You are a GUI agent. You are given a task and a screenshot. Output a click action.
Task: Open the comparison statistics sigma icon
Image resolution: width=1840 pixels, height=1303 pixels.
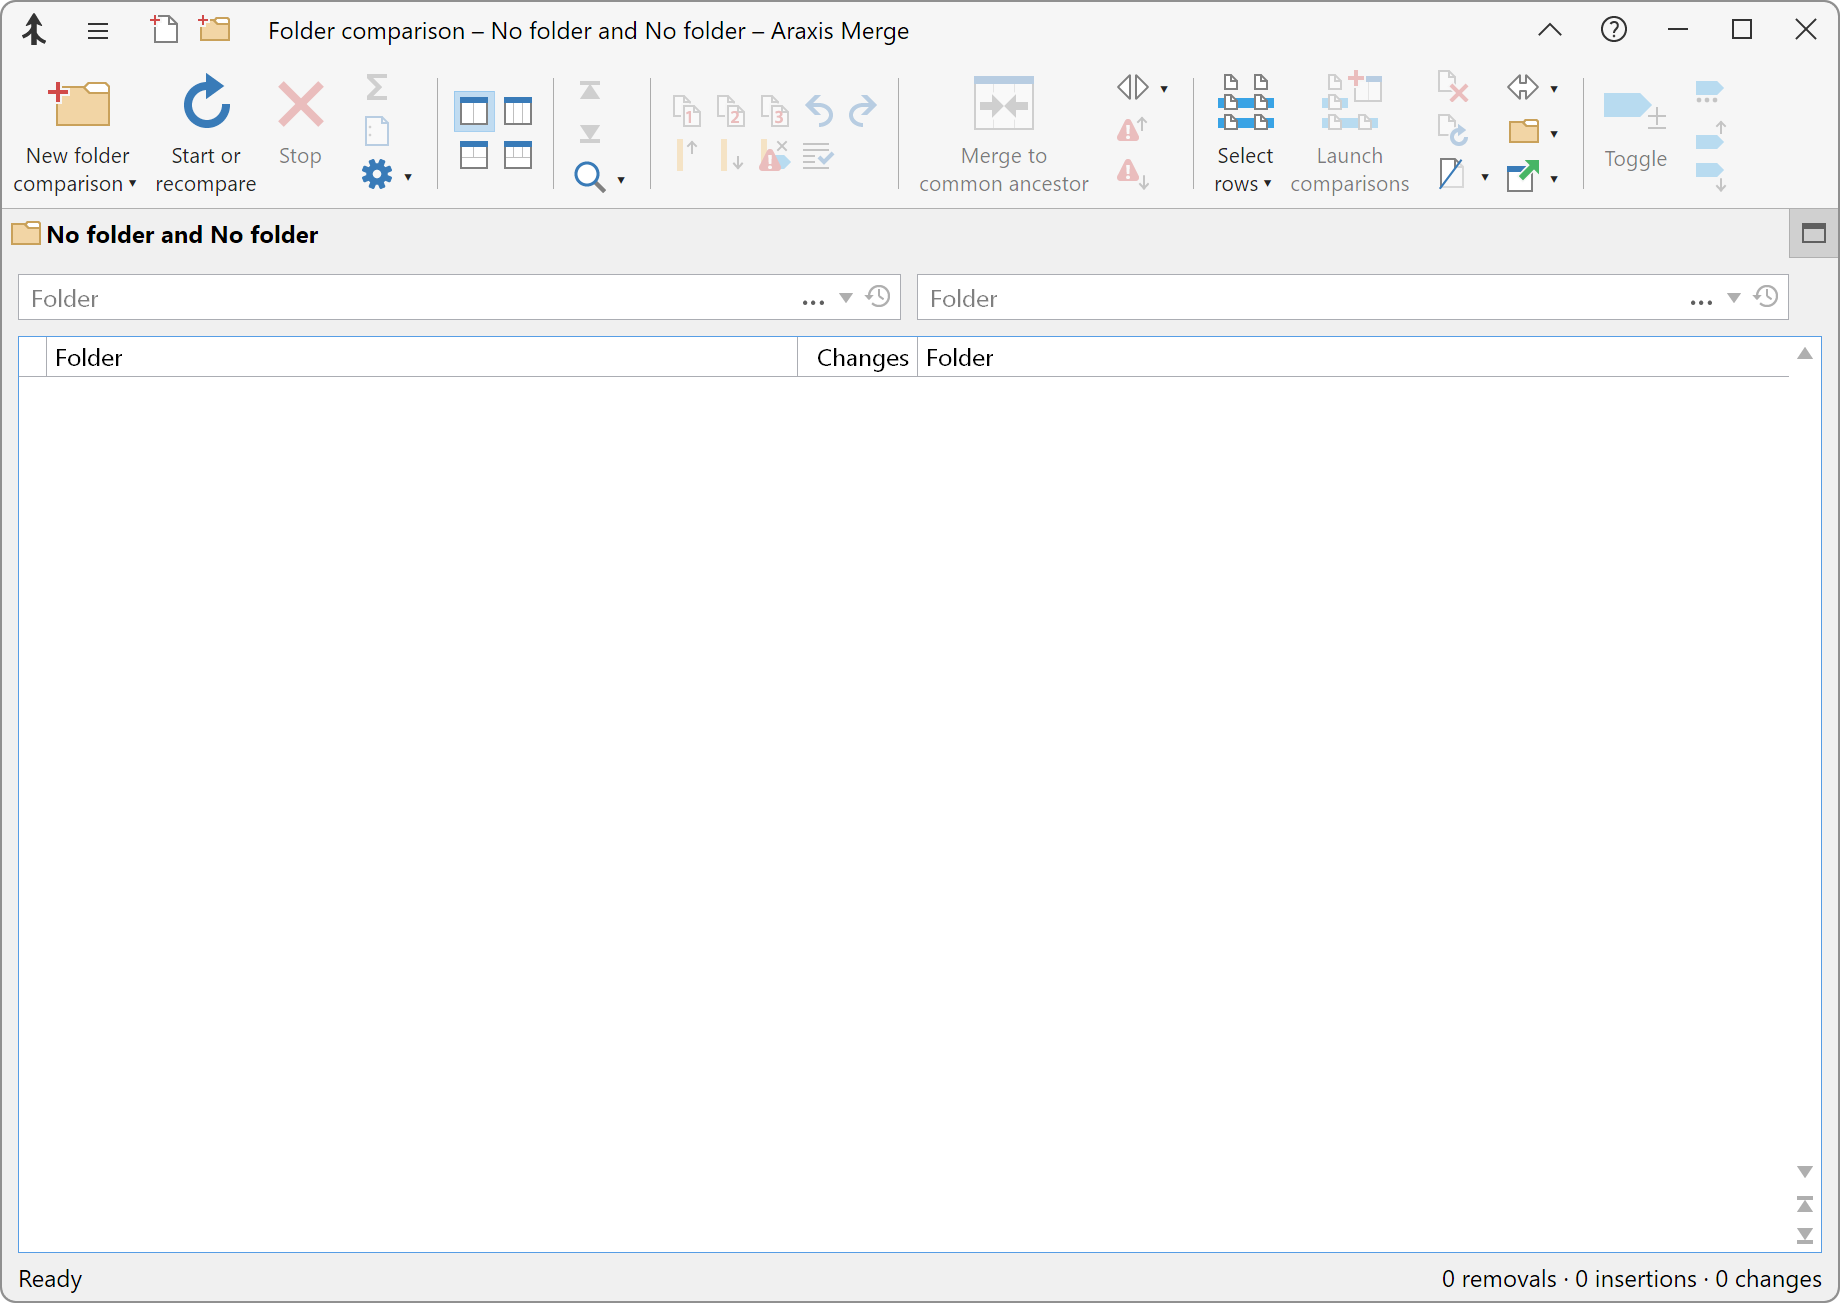377,88
